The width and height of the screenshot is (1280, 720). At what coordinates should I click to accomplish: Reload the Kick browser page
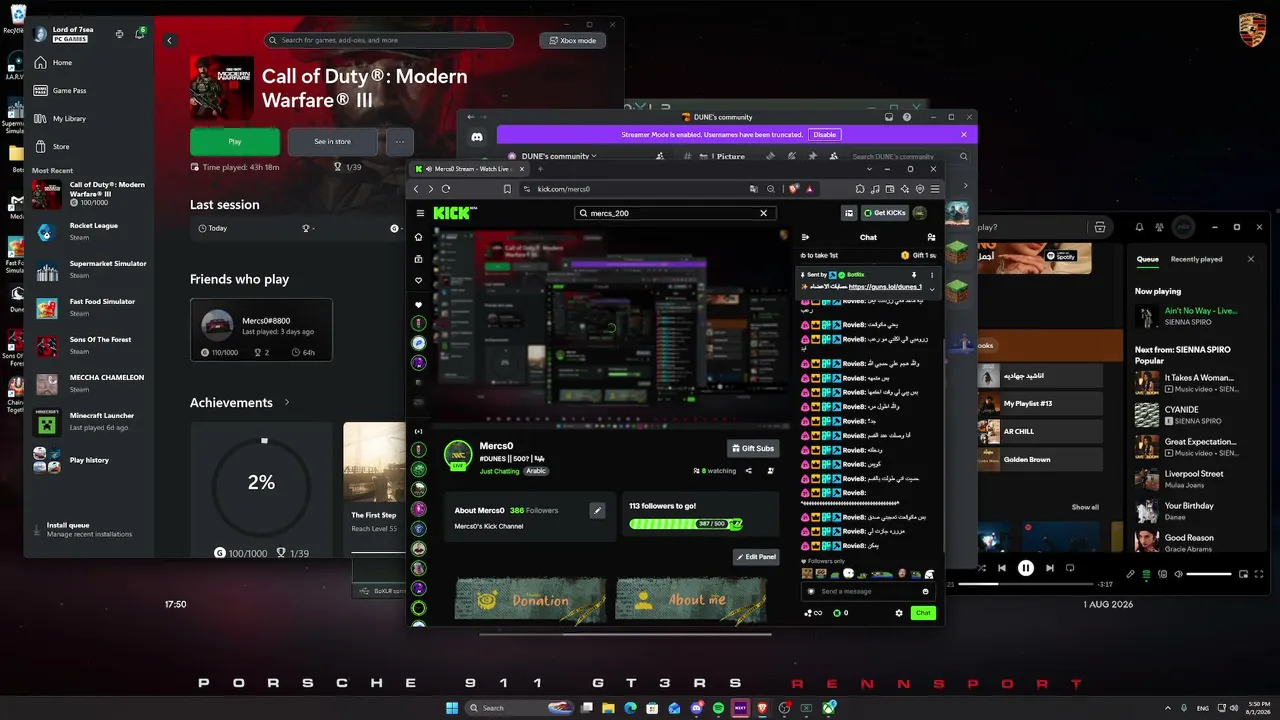(446, 189)
